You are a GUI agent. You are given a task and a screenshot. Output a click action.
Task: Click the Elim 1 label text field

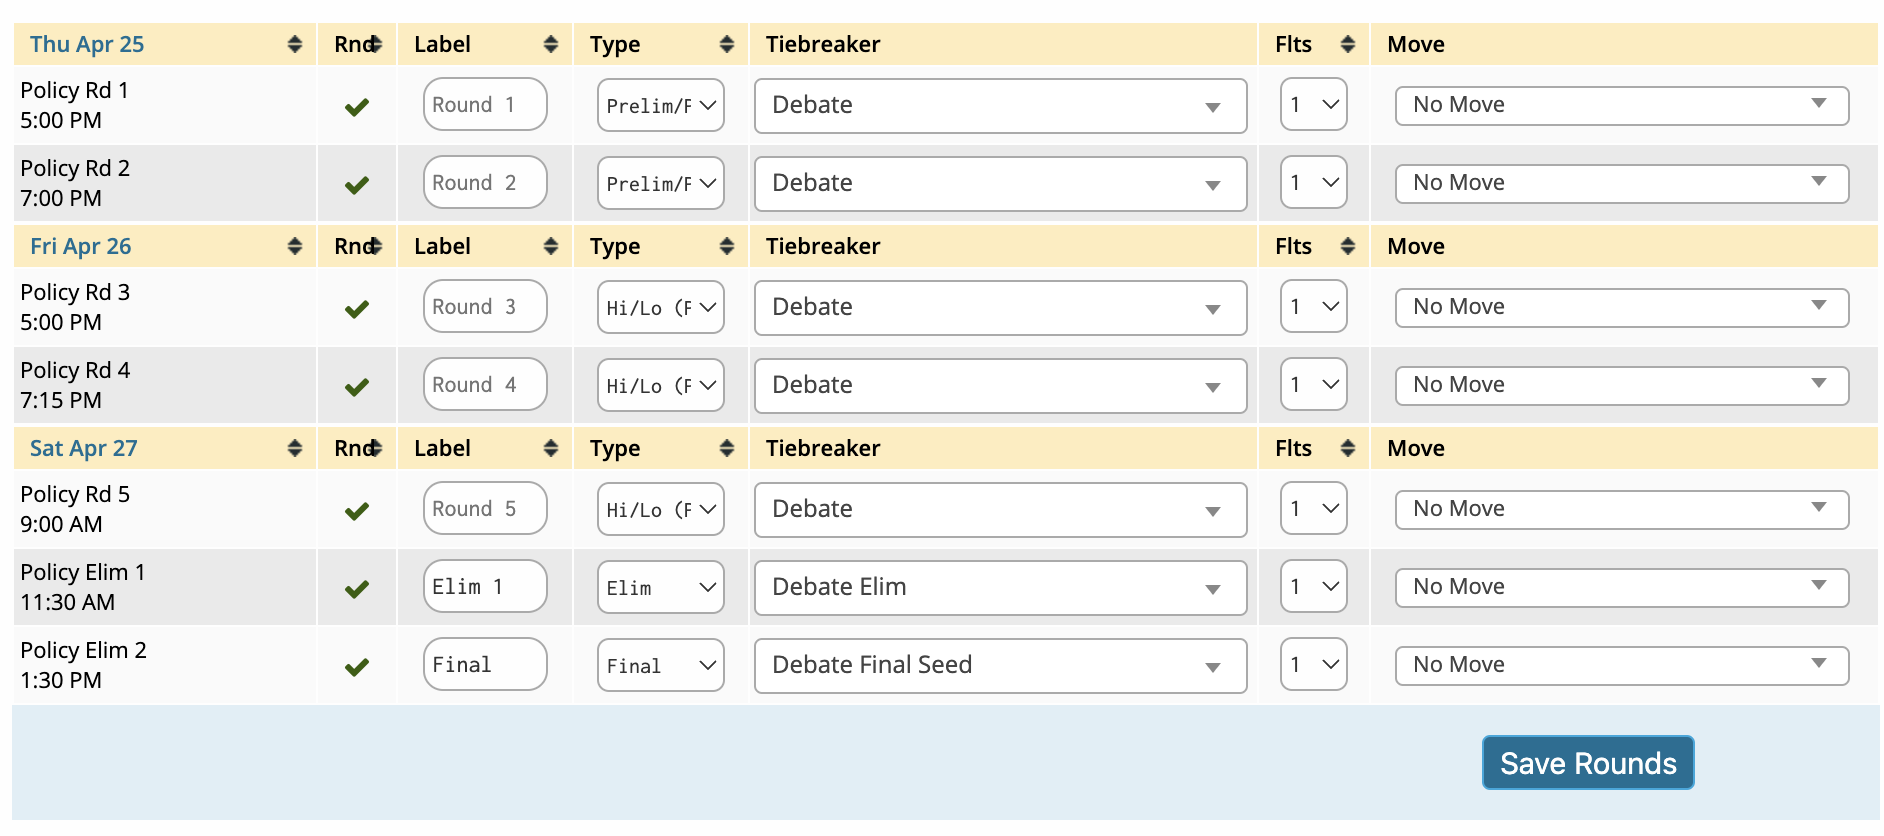pyautogui.click(x=485, y=587)
